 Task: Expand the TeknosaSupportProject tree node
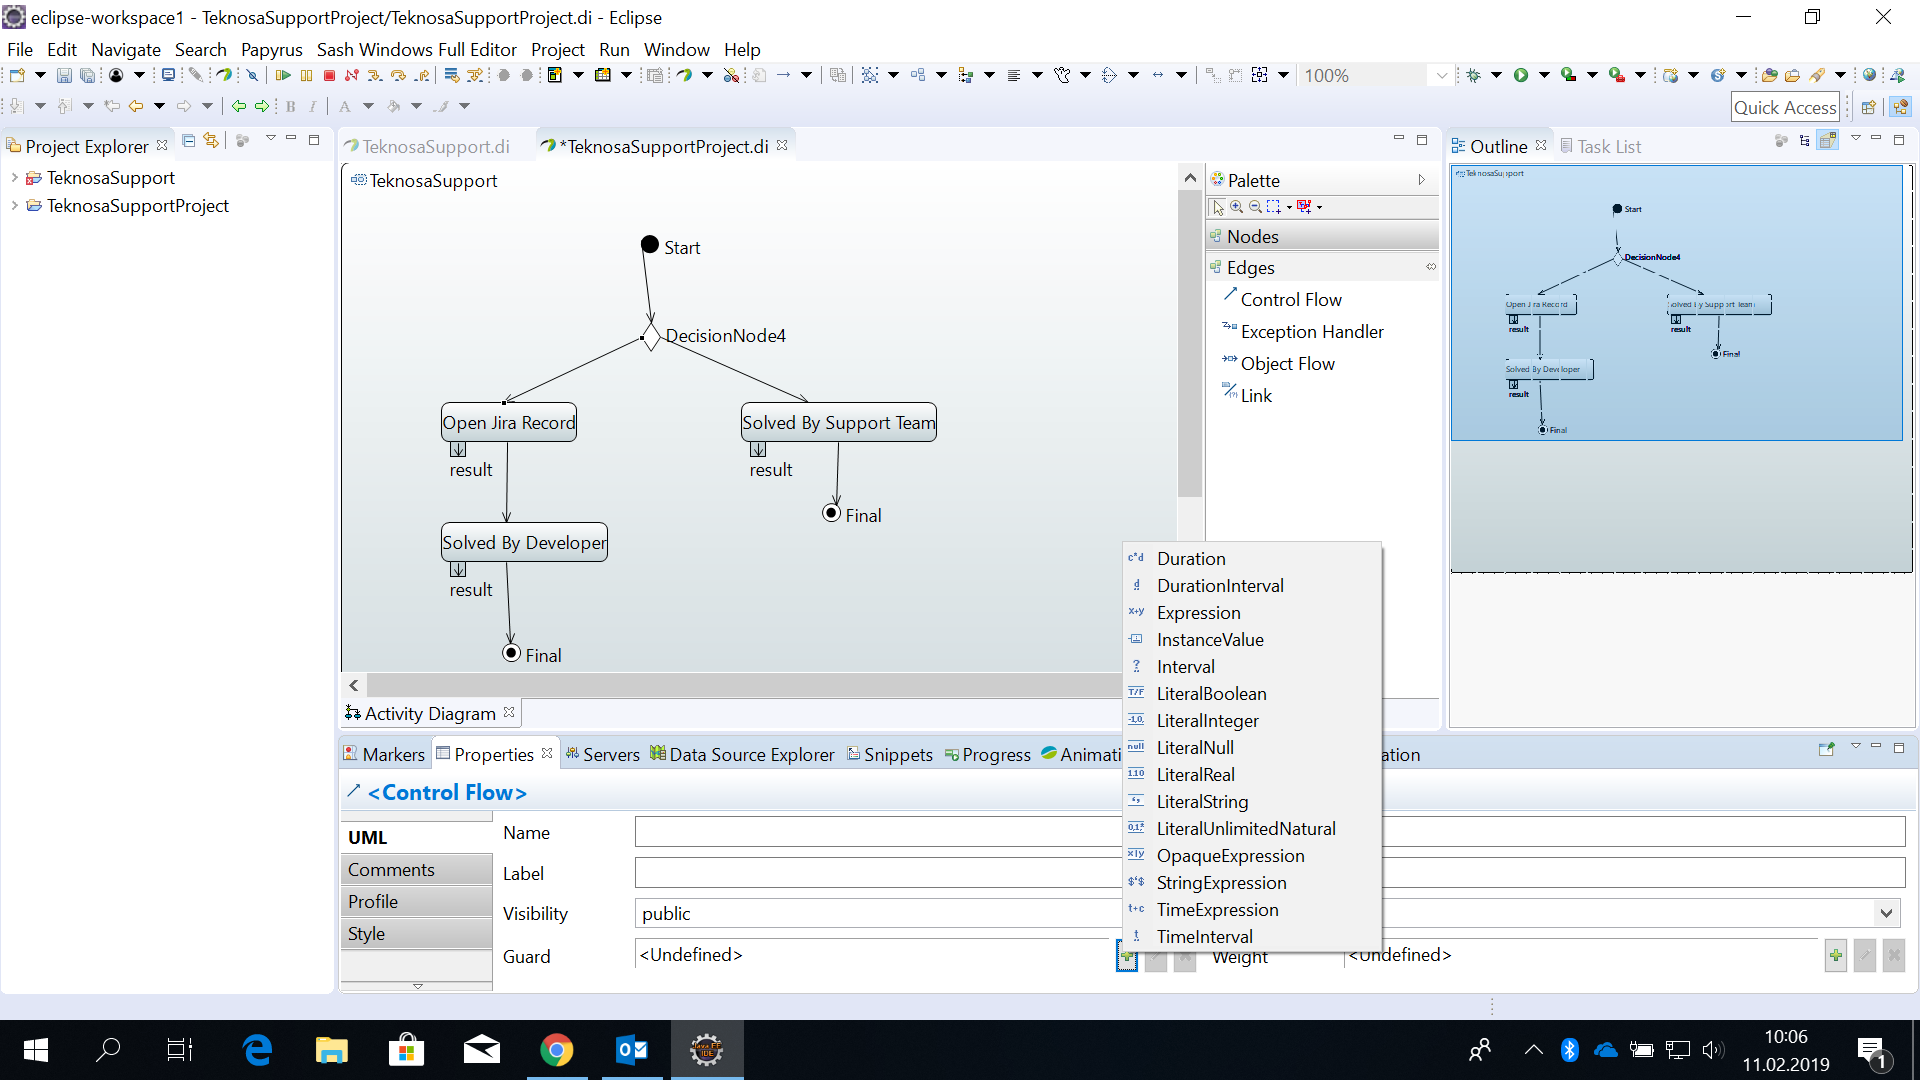tap(14, 206)
